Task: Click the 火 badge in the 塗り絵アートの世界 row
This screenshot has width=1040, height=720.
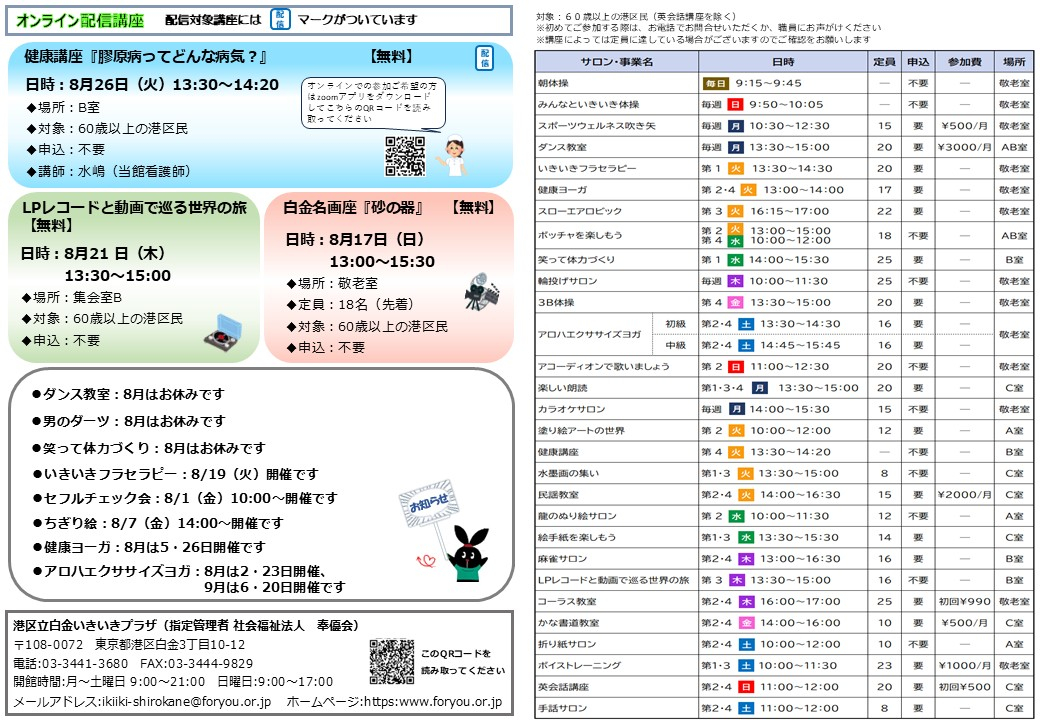Action: coord(735,431)
